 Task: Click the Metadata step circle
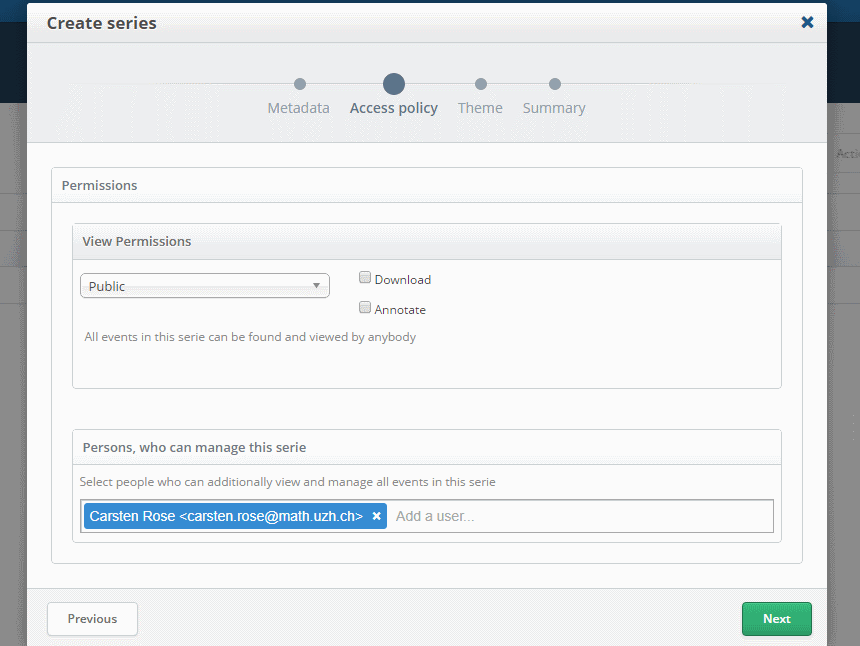(299, 84)
